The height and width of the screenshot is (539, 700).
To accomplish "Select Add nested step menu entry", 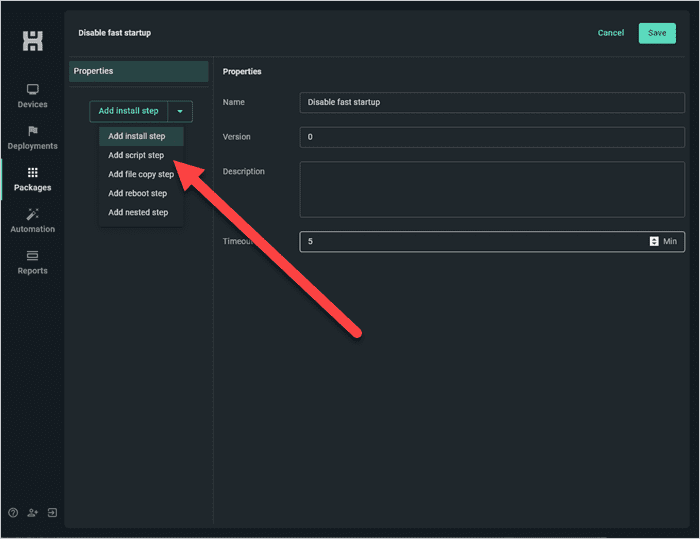I will [x=141, y=213].
